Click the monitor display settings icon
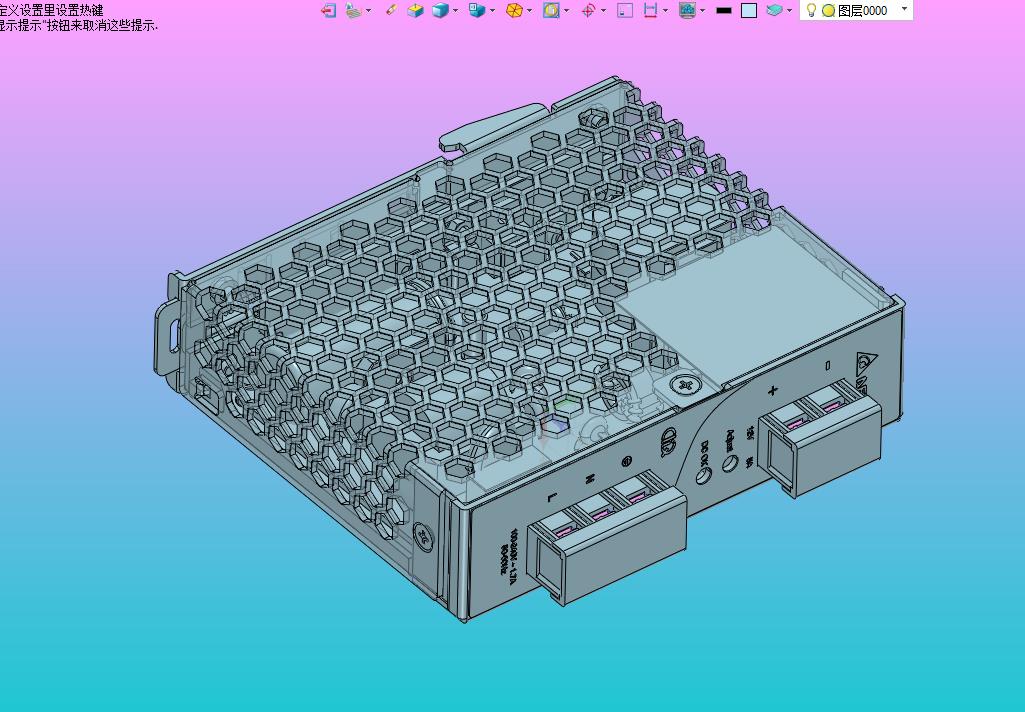Image resolution: width=1025 pixels, height=712 pixels. (687, 10)
